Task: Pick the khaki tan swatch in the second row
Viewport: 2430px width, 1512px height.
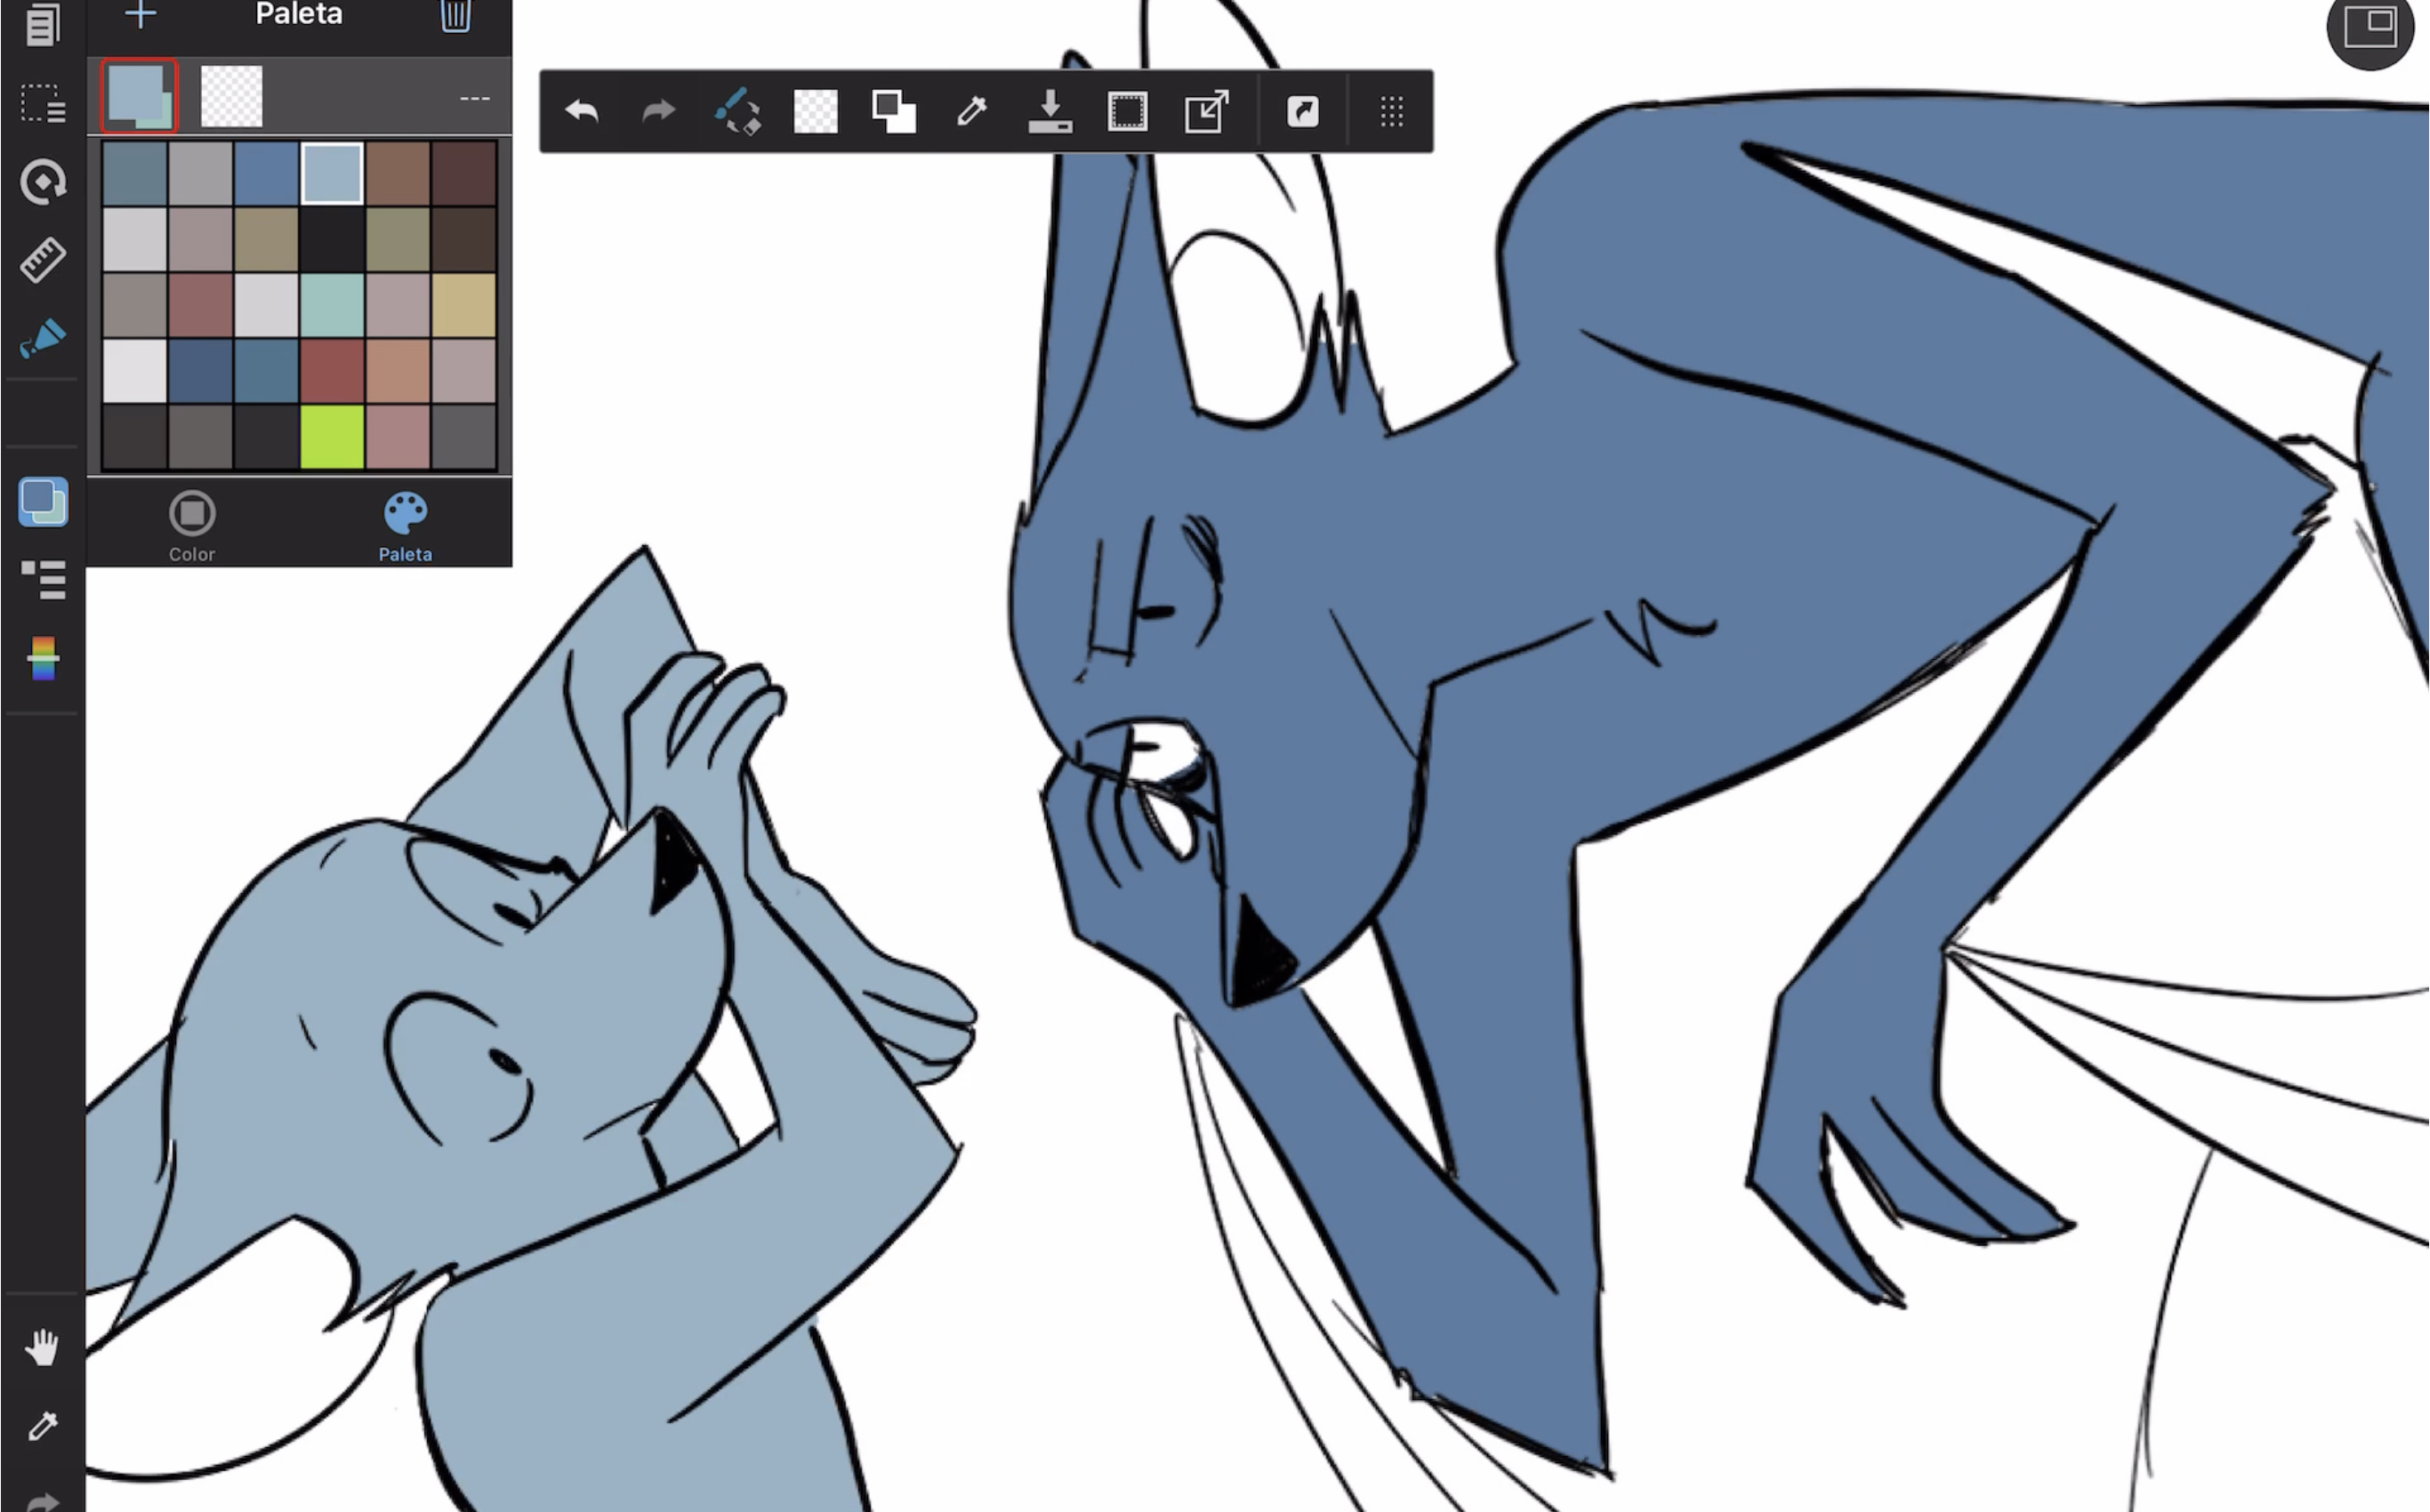Action: [266, 239]
